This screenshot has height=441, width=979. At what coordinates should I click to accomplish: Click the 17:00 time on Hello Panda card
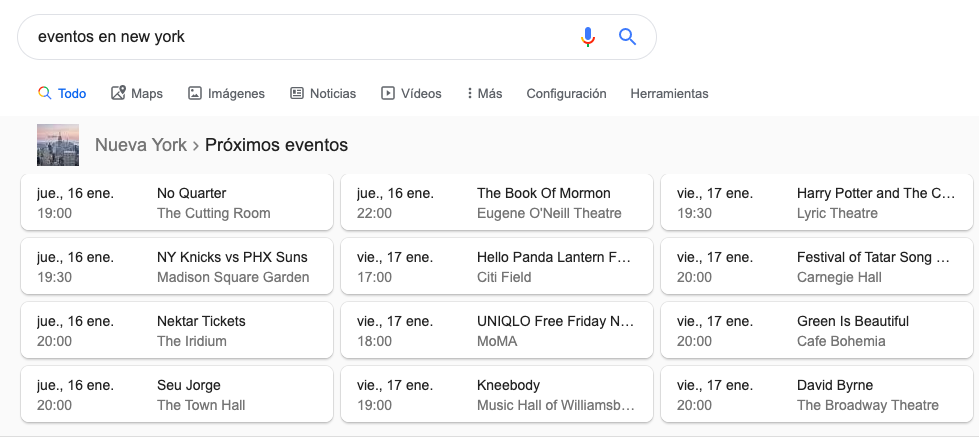point(375,277)
